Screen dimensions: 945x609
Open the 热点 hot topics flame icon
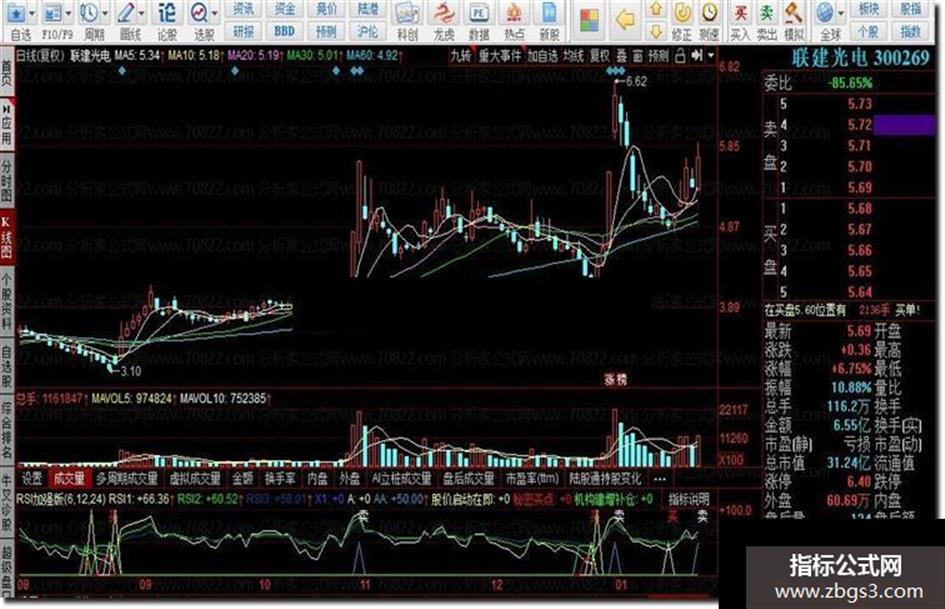[514, 14]
